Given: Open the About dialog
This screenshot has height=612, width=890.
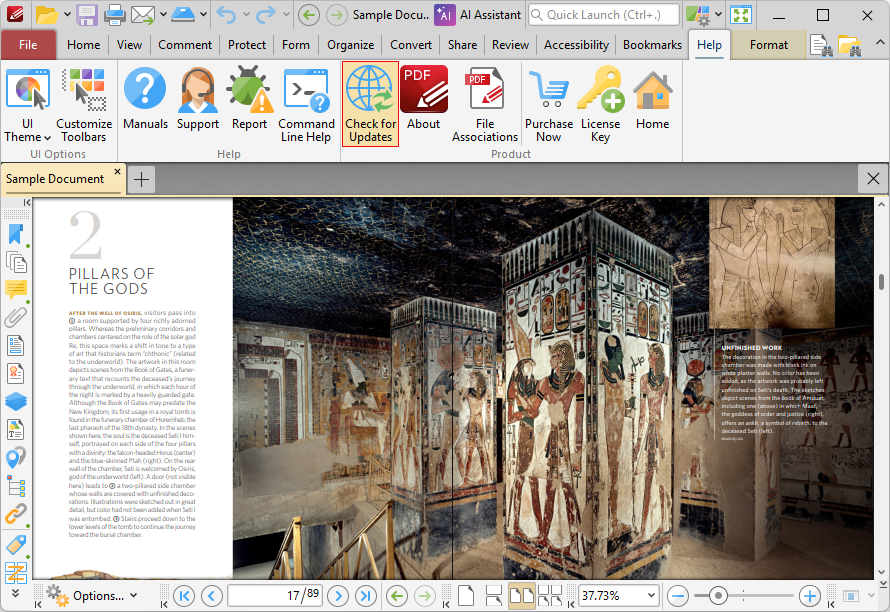Looking at the screenshot, I should [423, 99].
